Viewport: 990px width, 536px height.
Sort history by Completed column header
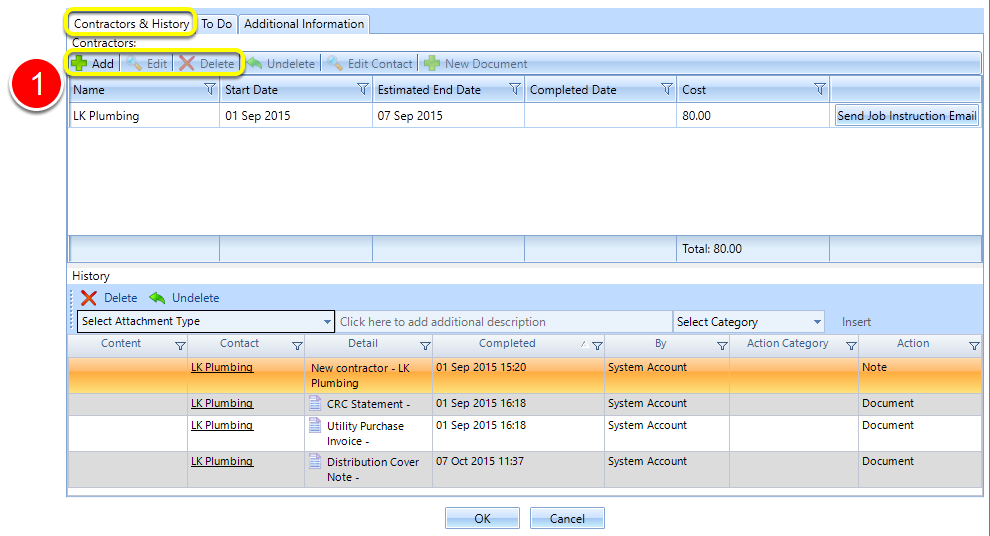tap(507, 343)
